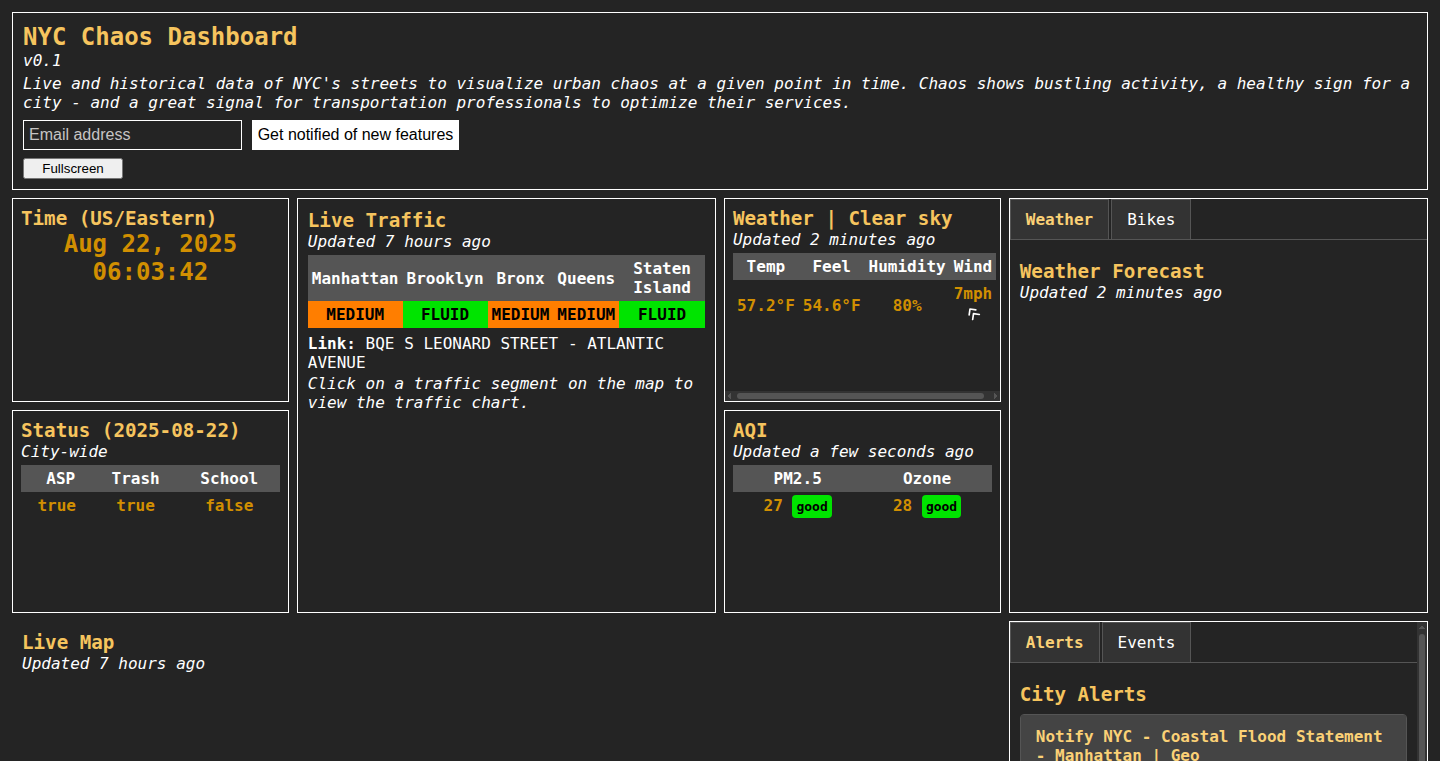Image resolution: width=1440 pixels, height=761 pixels.
Task: Click the Staten Island column header
Action: tap(662, 278)
